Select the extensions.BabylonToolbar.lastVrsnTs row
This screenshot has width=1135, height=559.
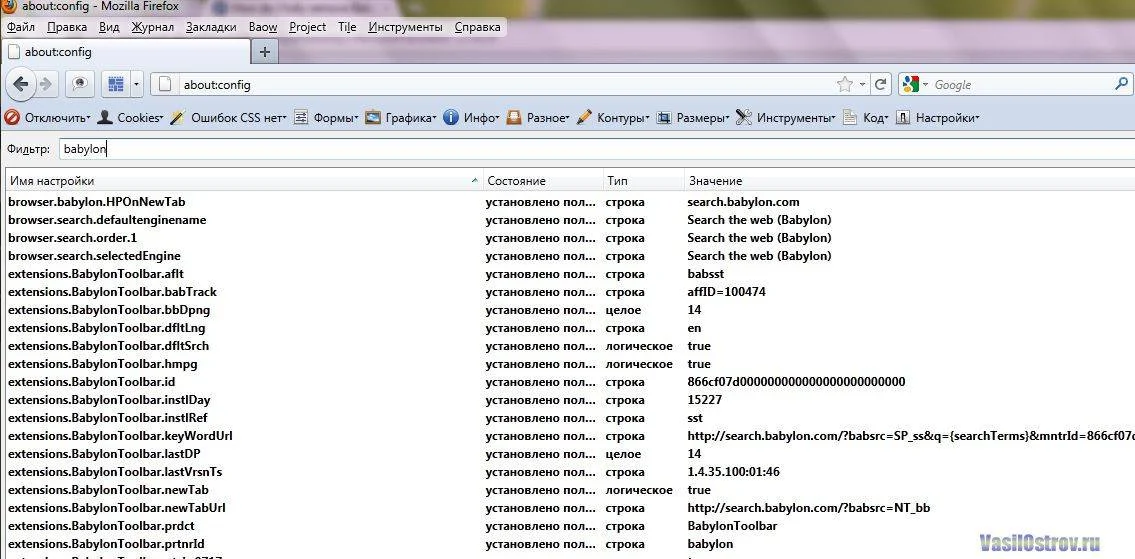click(x=570, y=472)
